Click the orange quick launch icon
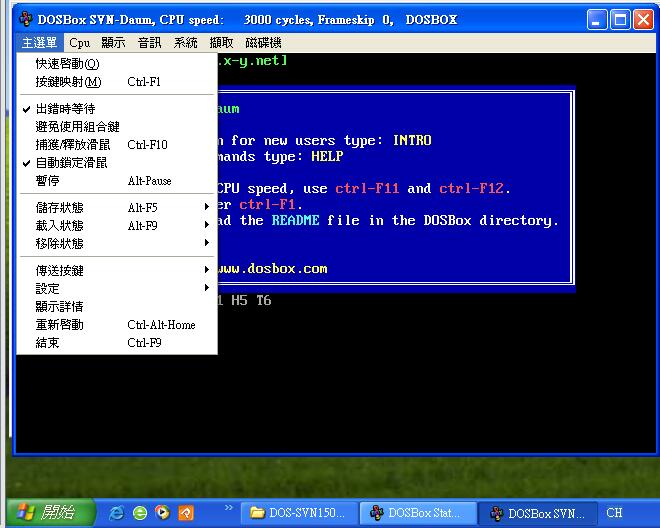Image resolution: width=660 pixels, height=528 pixels. point(186,512)
